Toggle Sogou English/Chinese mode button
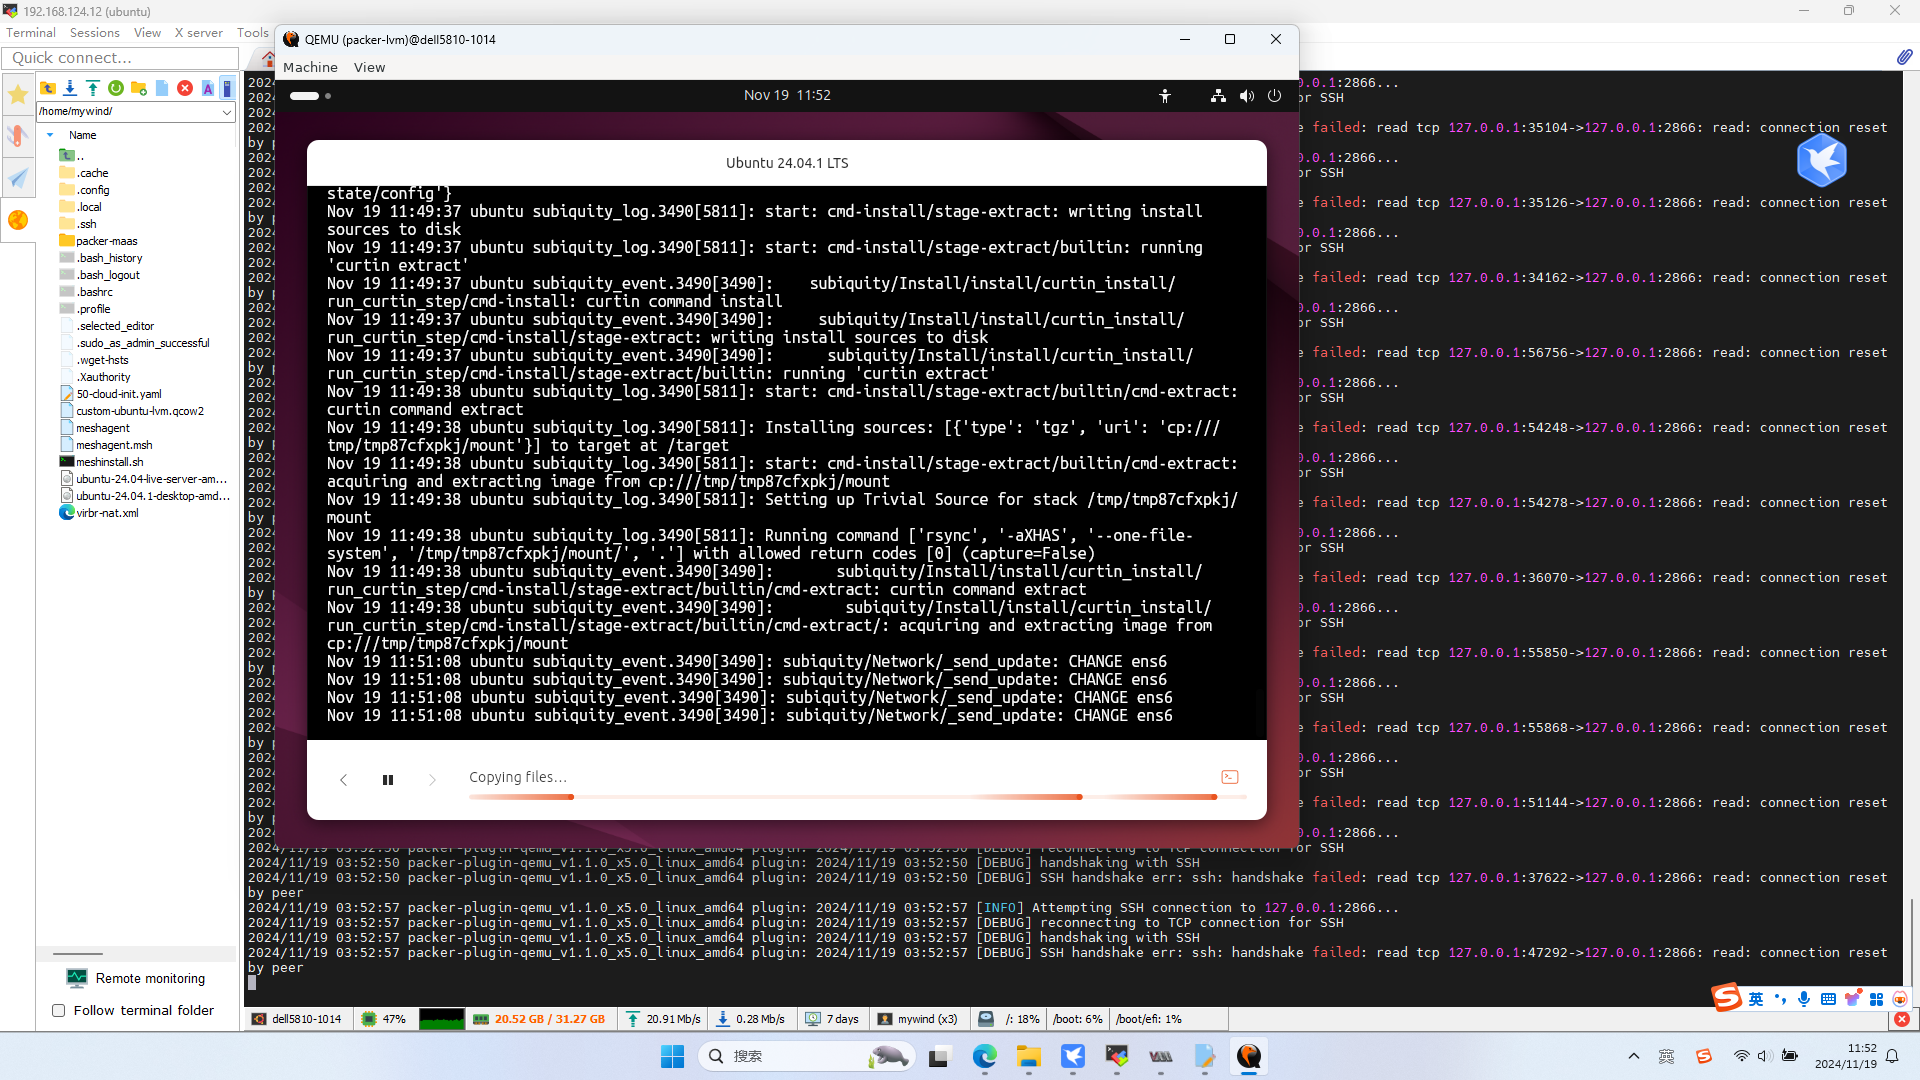The width and height of the screenshot is (1920, 1080). 1756,999
